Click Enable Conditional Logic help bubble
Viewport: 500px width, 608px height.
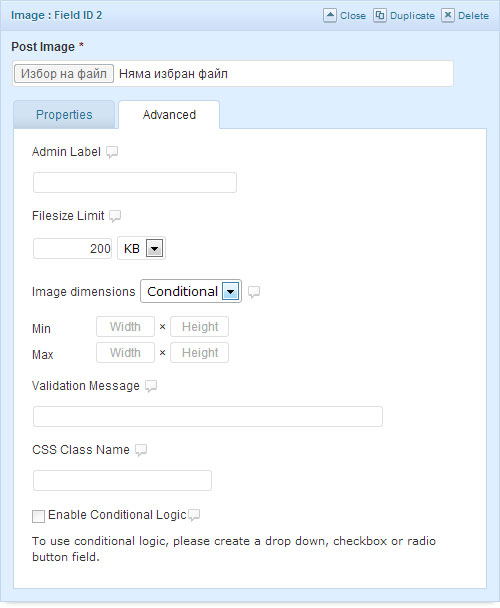click(x=194, y=515)
